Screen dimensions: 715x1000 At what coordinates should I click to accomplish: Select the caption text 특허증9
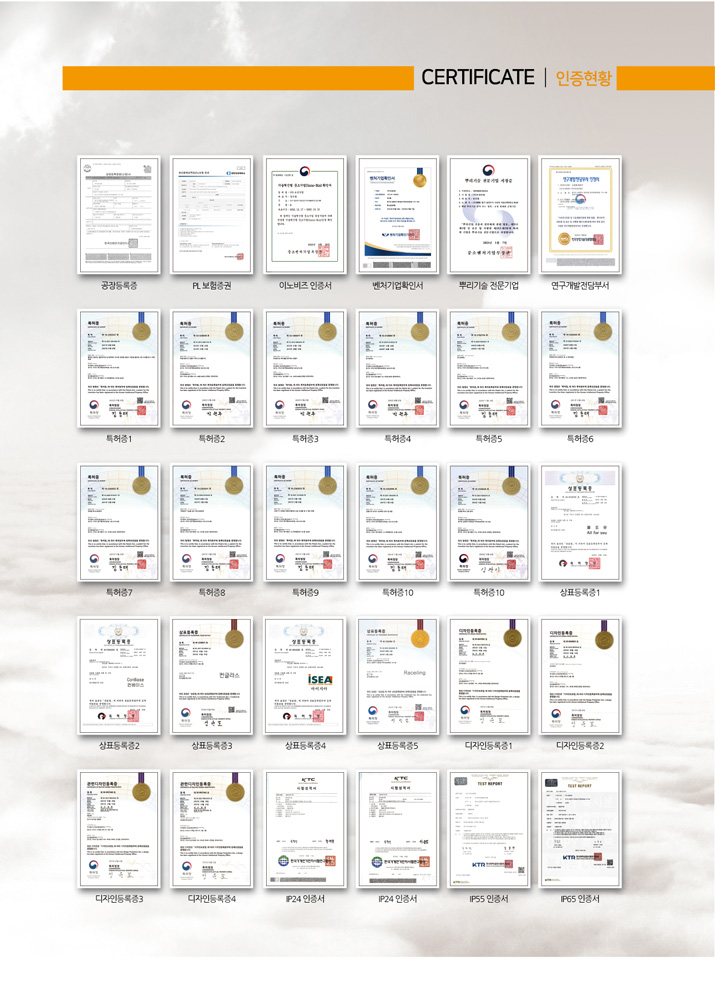[x=305, y=592]
